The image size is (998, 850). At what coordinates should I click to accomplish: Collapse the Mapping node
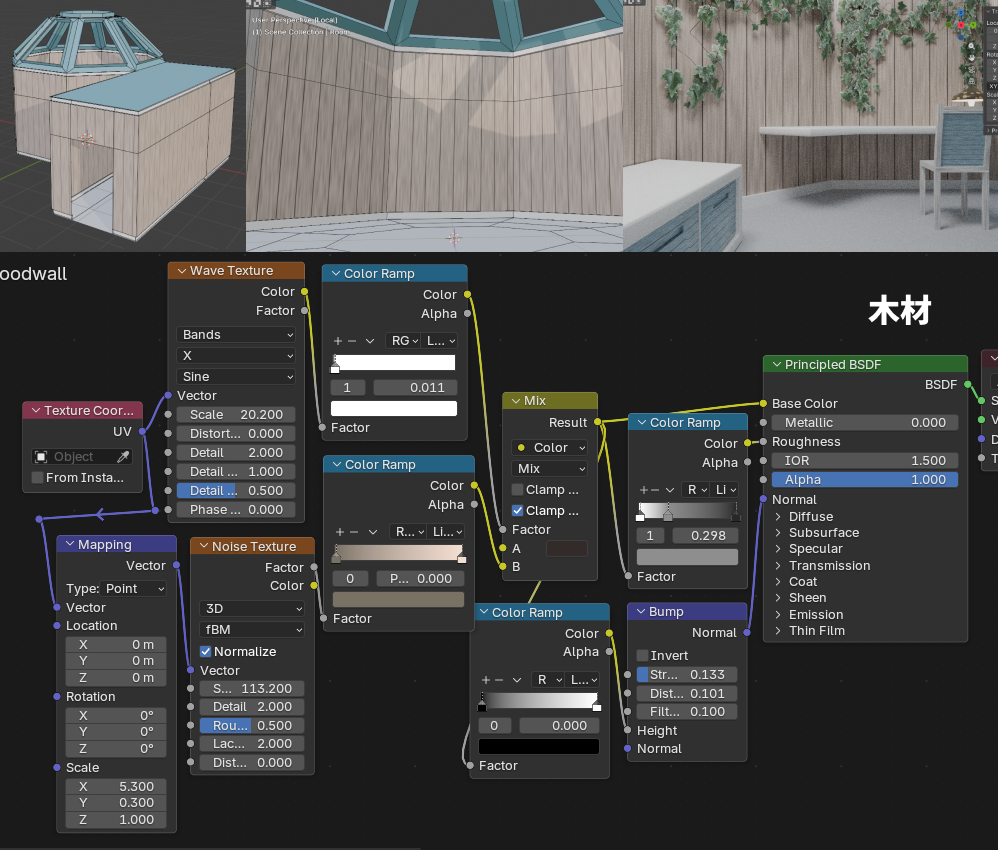pyautogui.click(x=68, y=545)
